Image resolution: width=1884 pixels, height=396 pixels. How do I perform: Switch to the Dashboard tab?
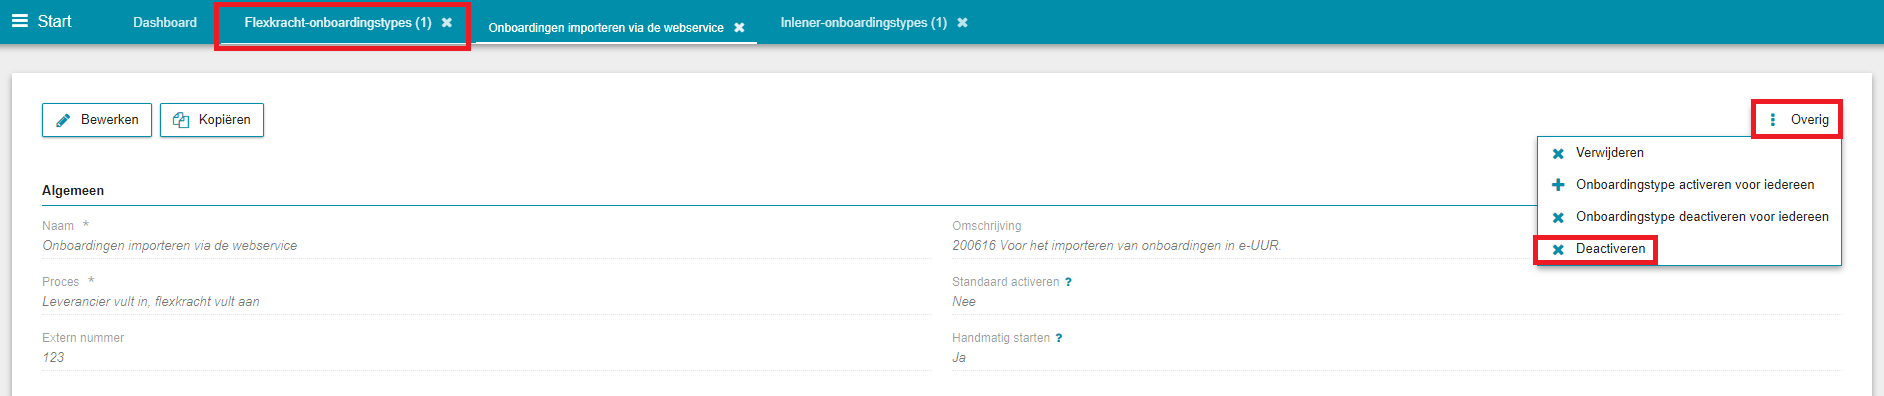click(x=165, y=22)
